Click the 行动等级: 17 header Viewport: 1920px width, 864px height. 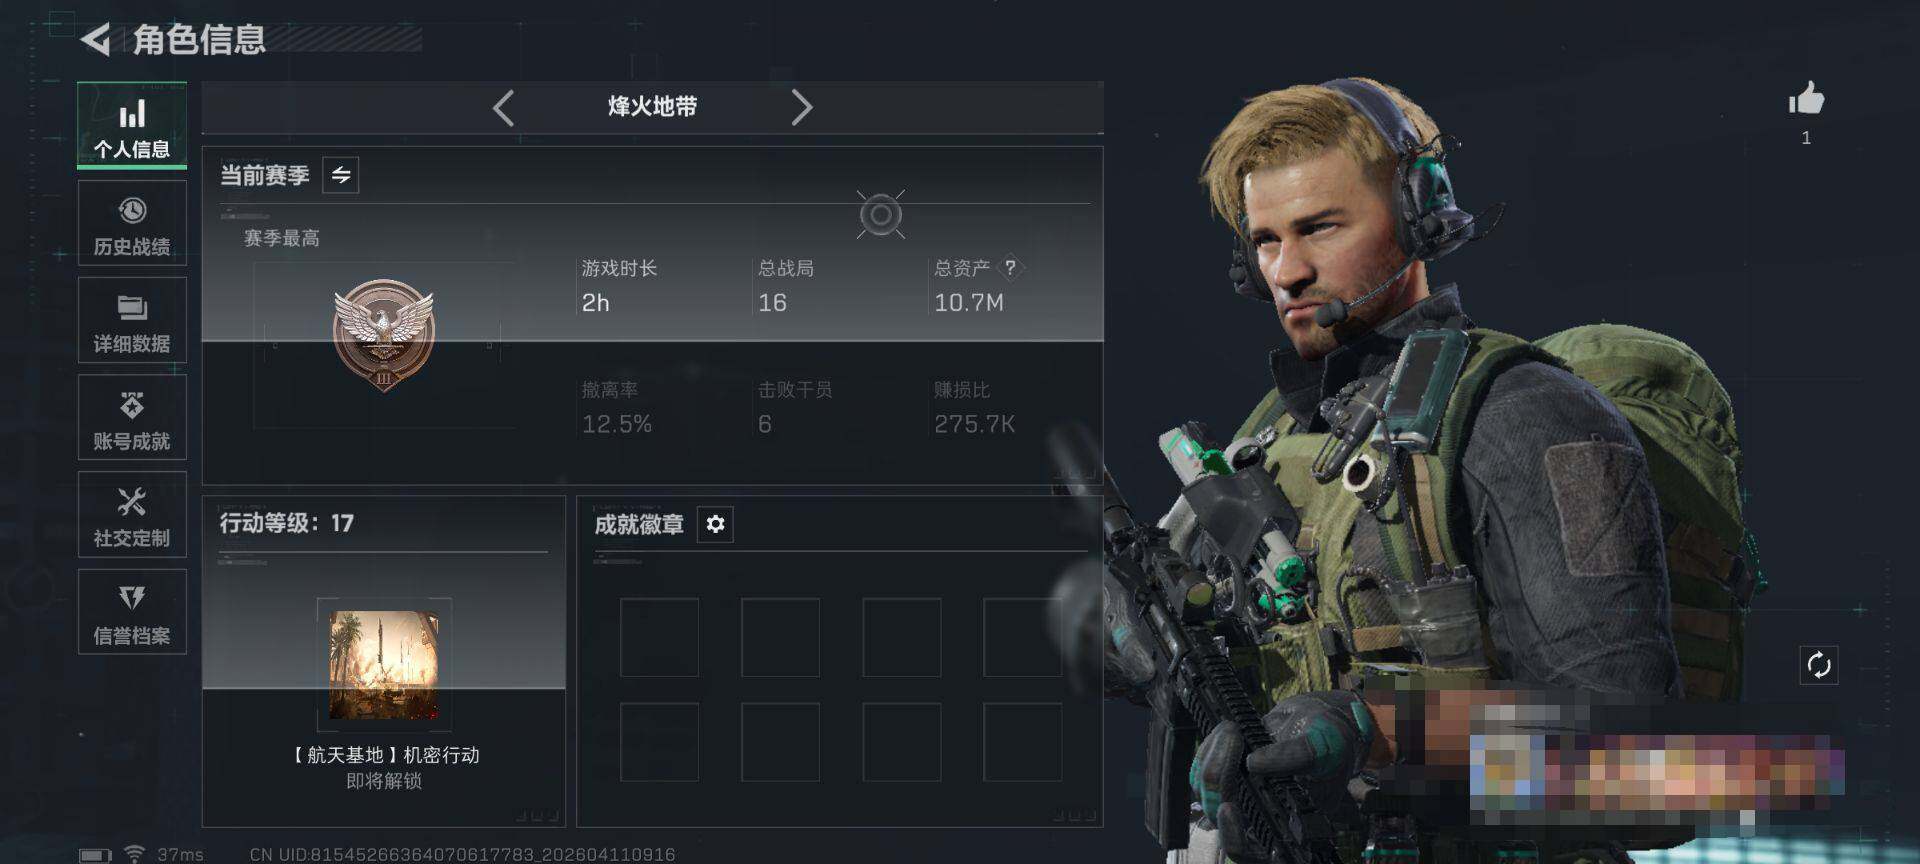click(x=286, y=523)
